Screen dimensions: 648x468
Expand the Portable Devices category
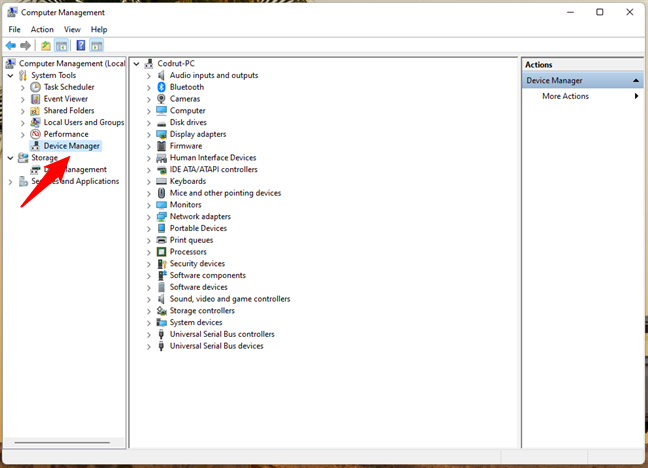(149, 229)
